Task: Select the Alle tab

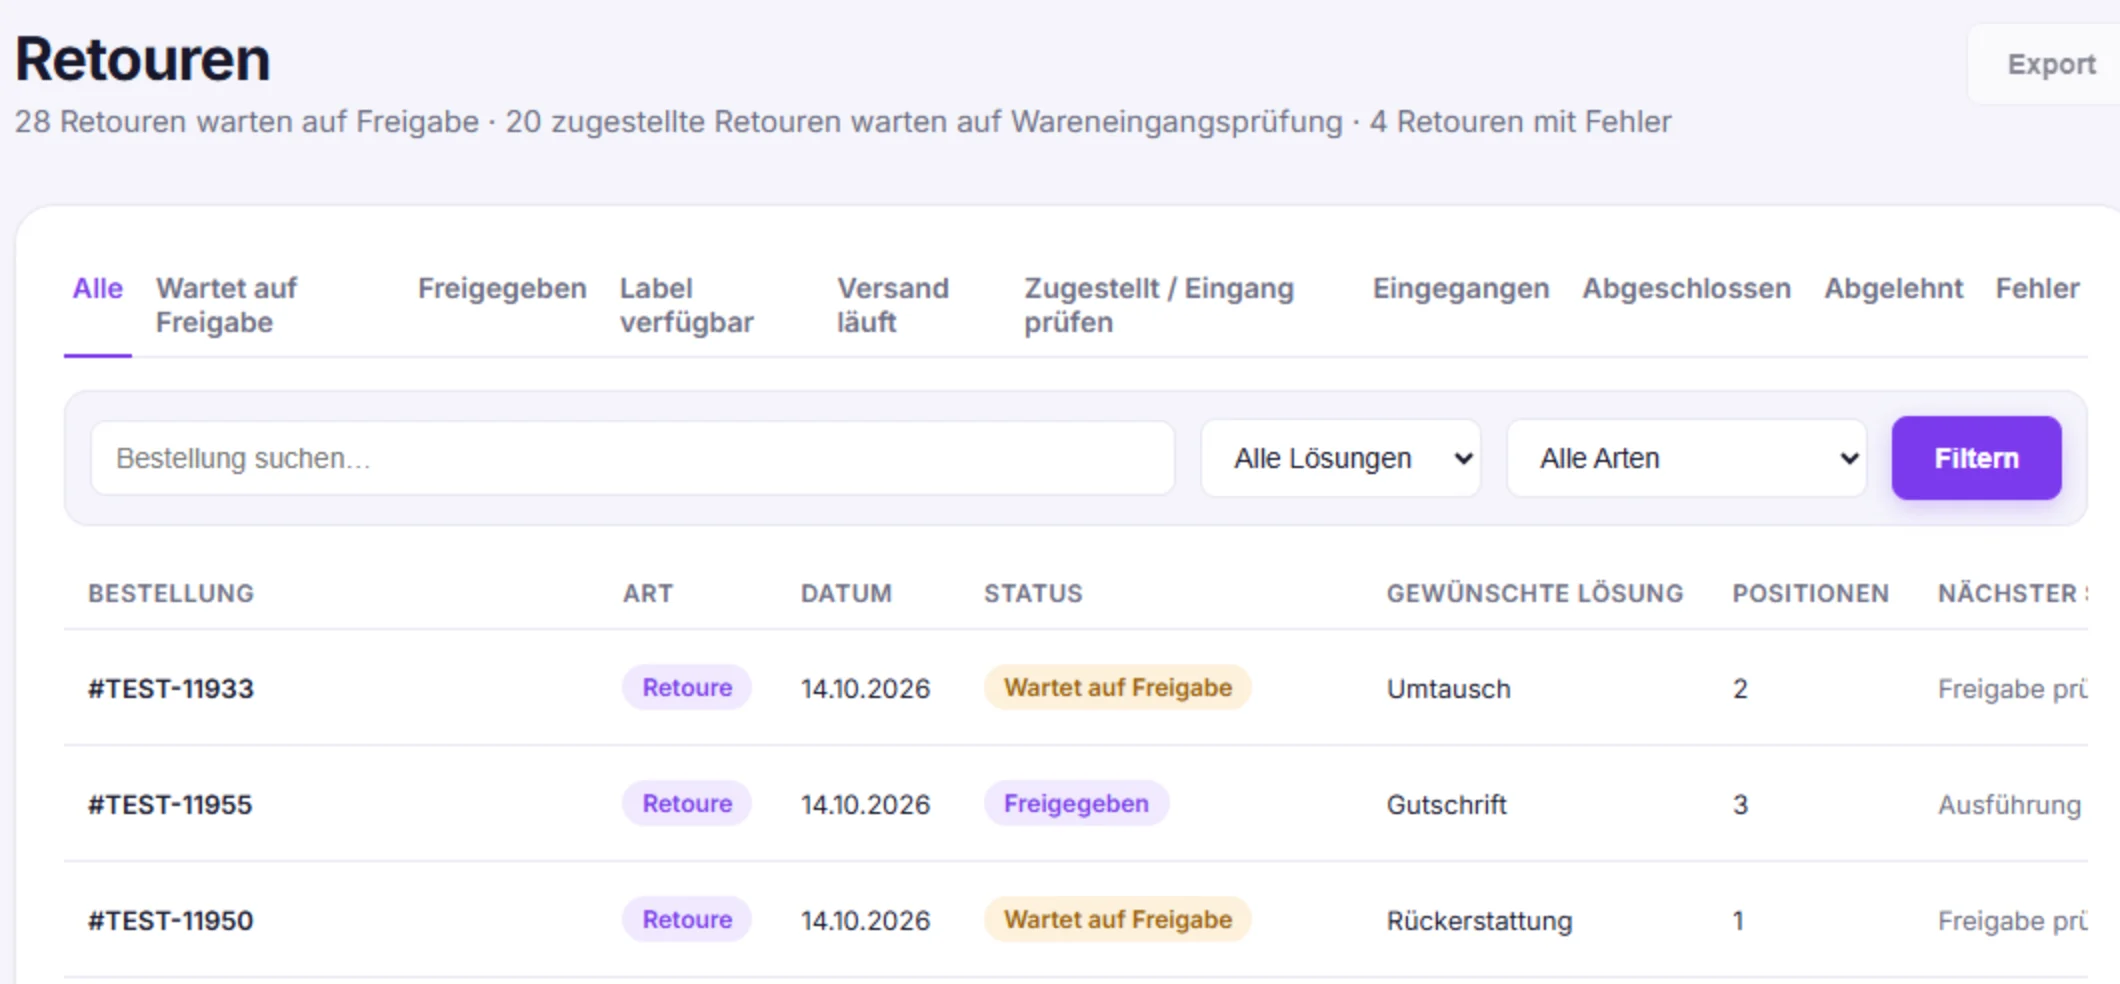Action: pyautogui.click(x=98, y=289)
